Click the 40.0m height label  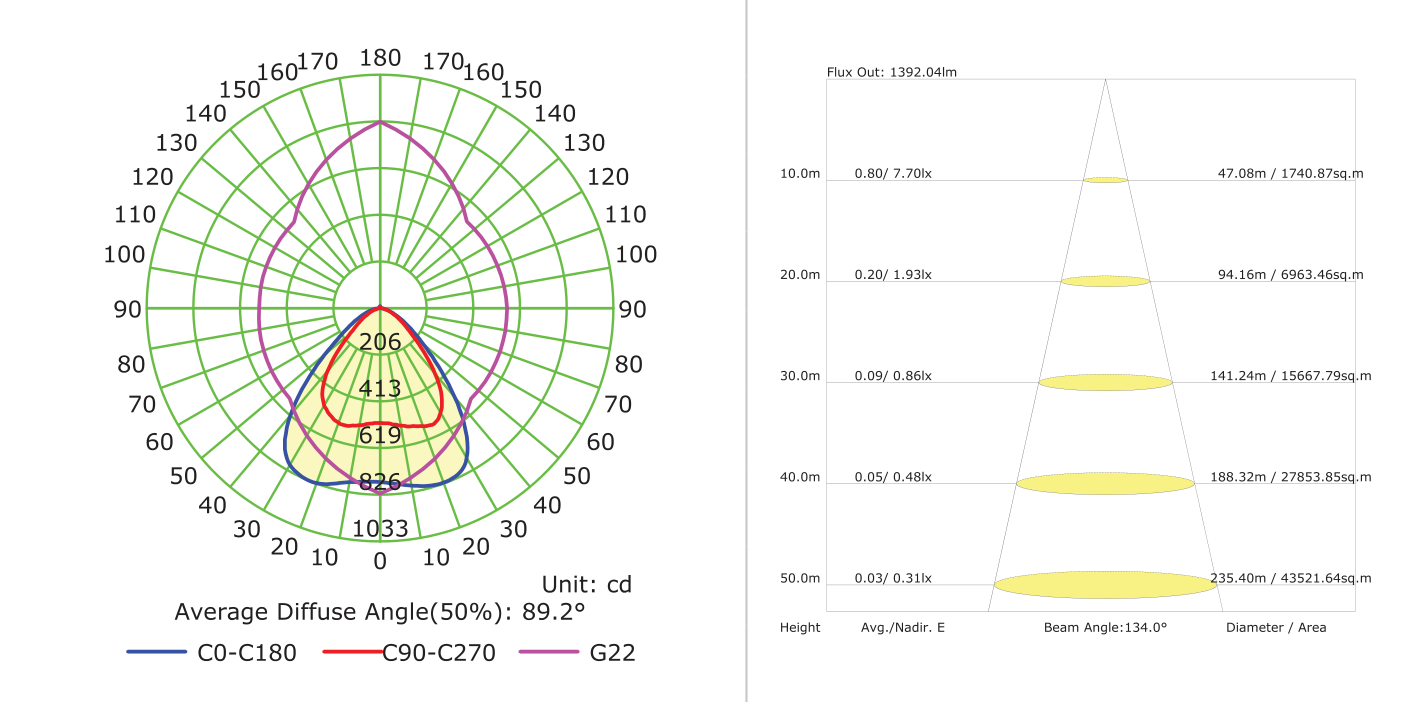(x=800, y=477)
